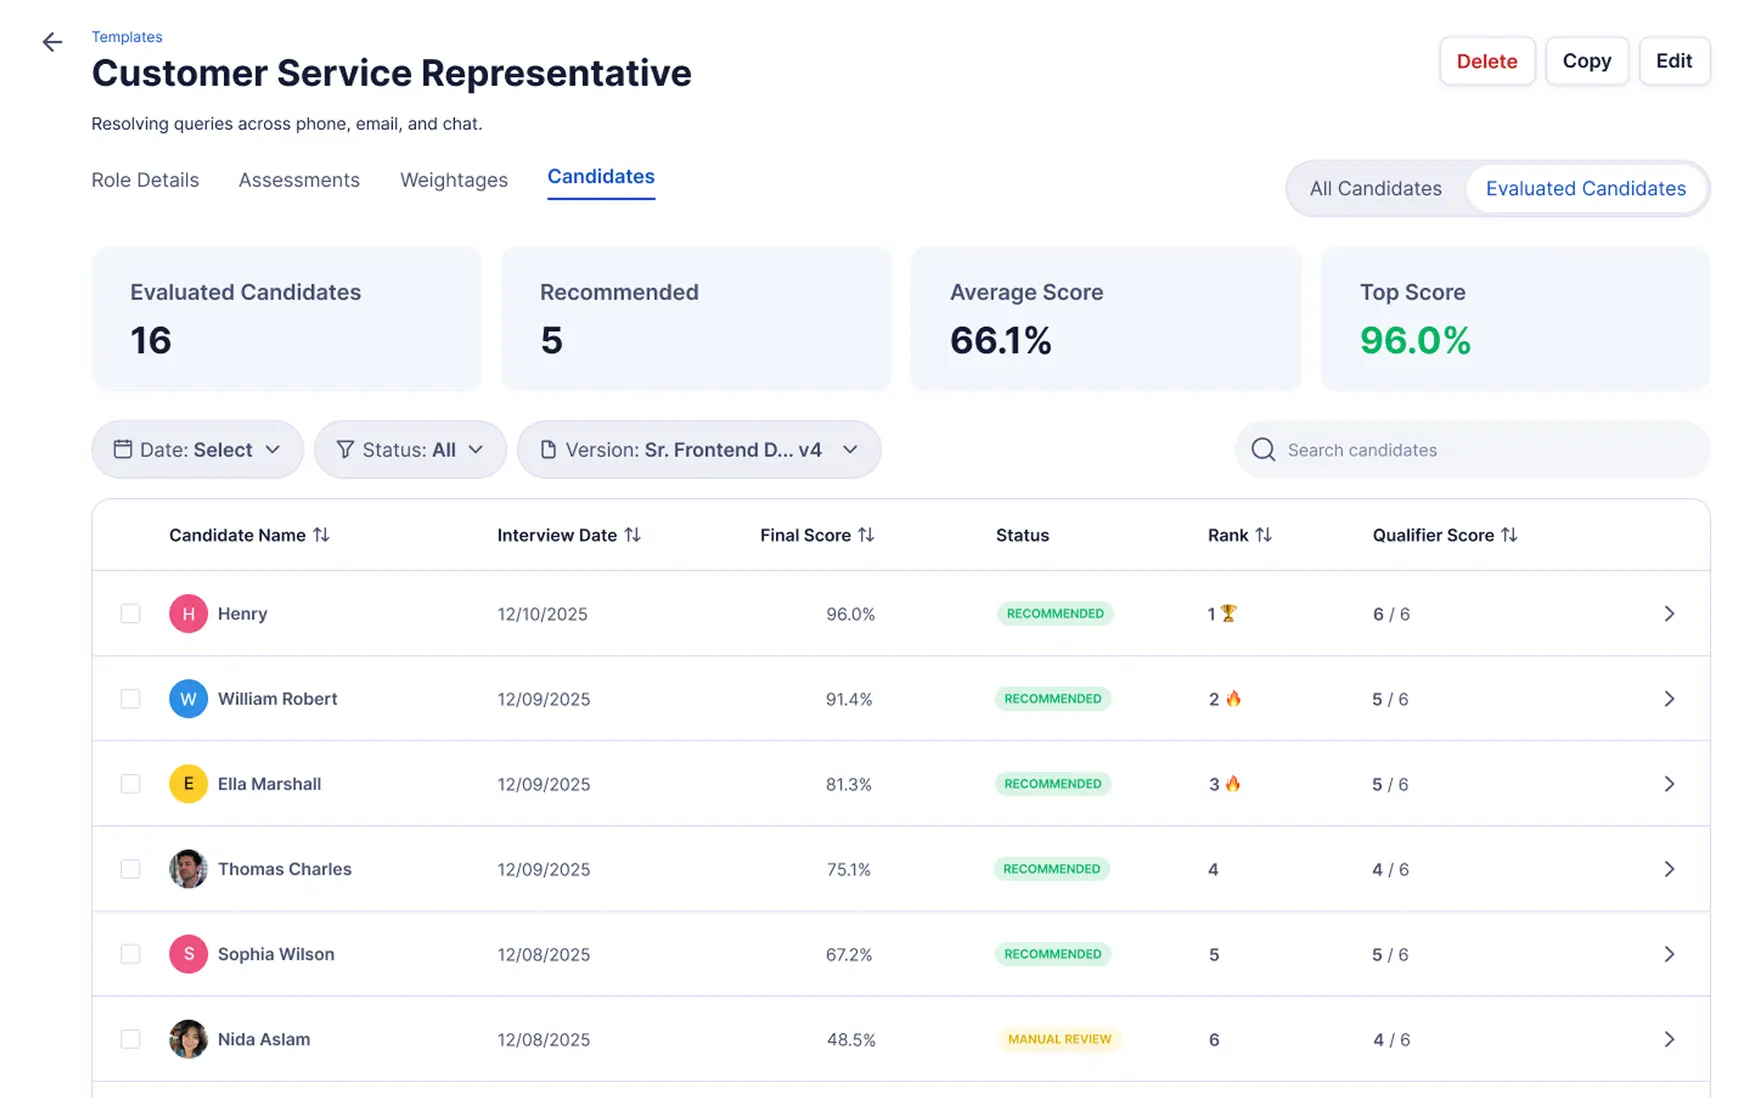The width and height of the screenshot is (1749, 1098).
Task: Expand the Status: All filter
Action: click(410, 450)
